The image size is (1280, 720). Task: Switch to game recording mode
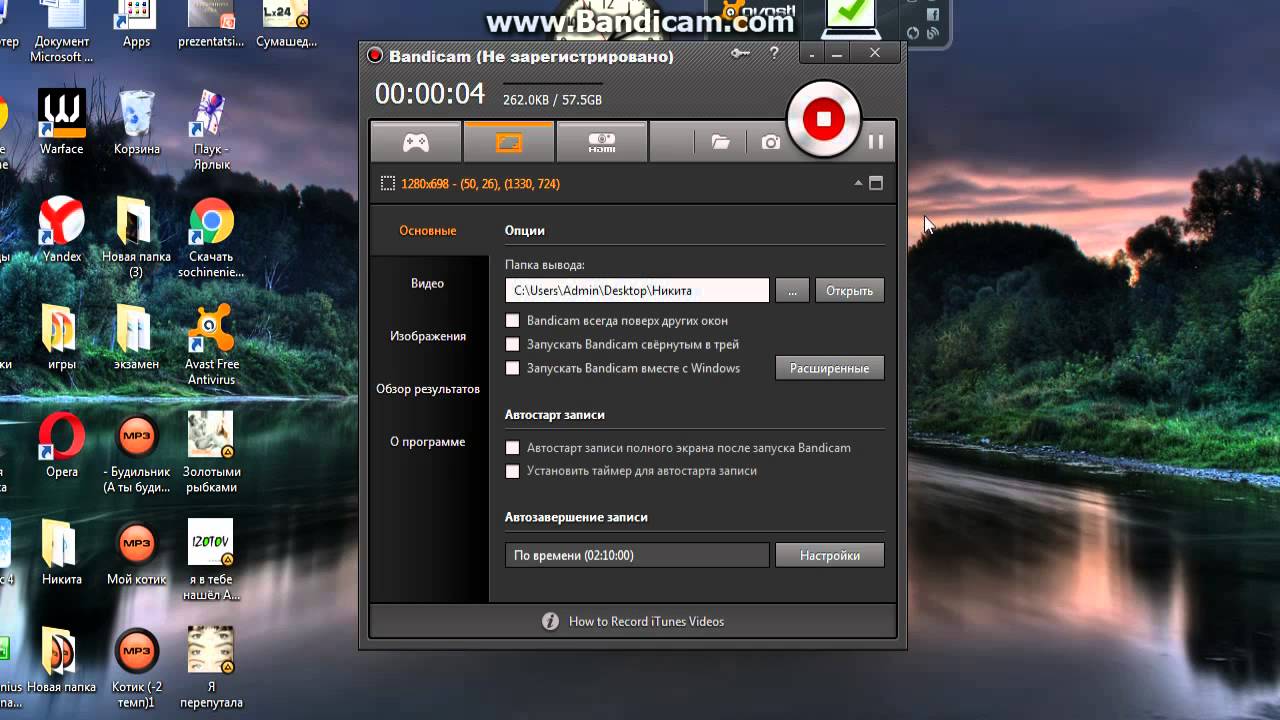point(416,142)
